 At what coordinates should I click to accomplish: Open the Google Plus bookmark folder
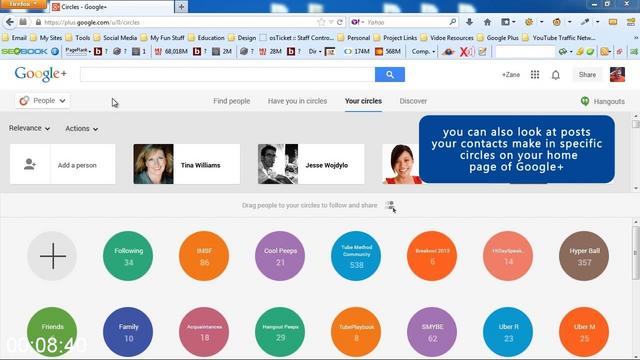tap(498, 38)
